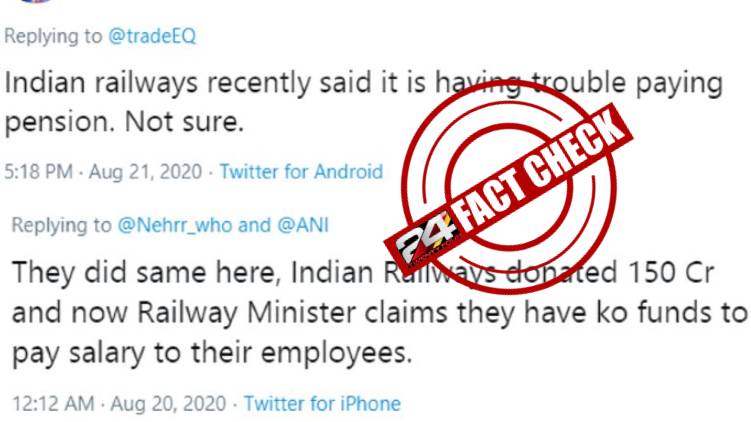Click the first 'Replying to' label
Screen dimensions: 751x422
[x=53, y=36]
